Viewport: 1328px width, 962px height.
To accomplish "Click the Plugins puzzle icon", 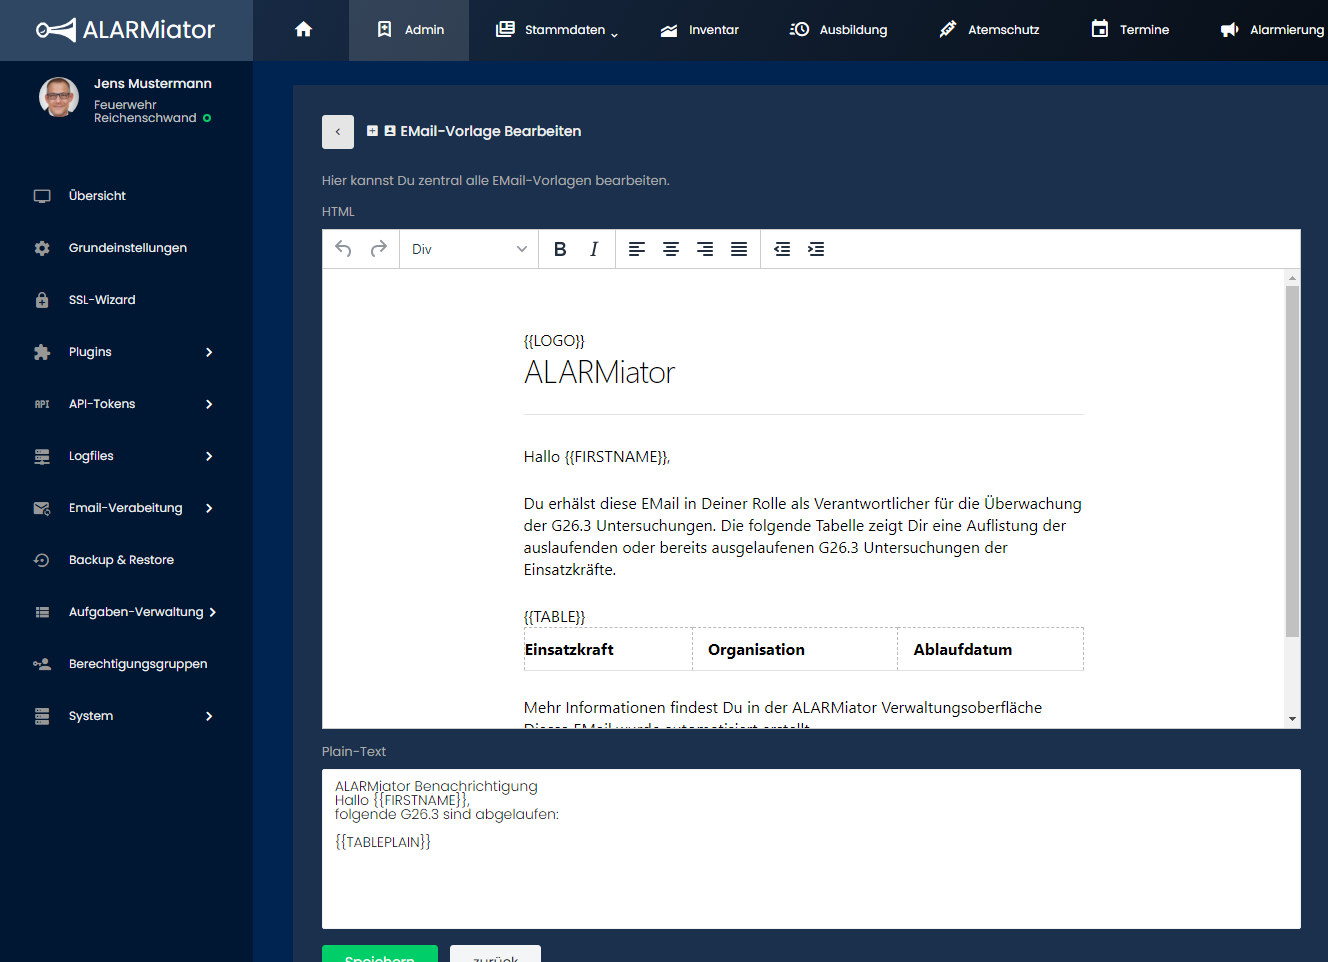I will coord(42,352).
